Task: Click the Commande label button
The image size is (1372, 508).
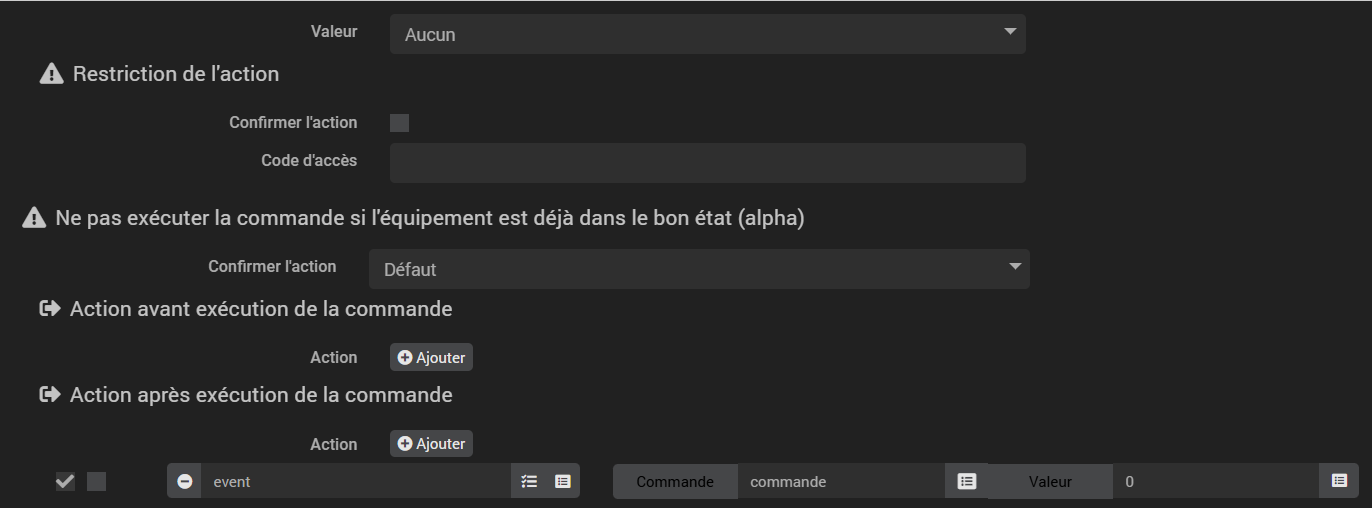Action: point(675,481)
